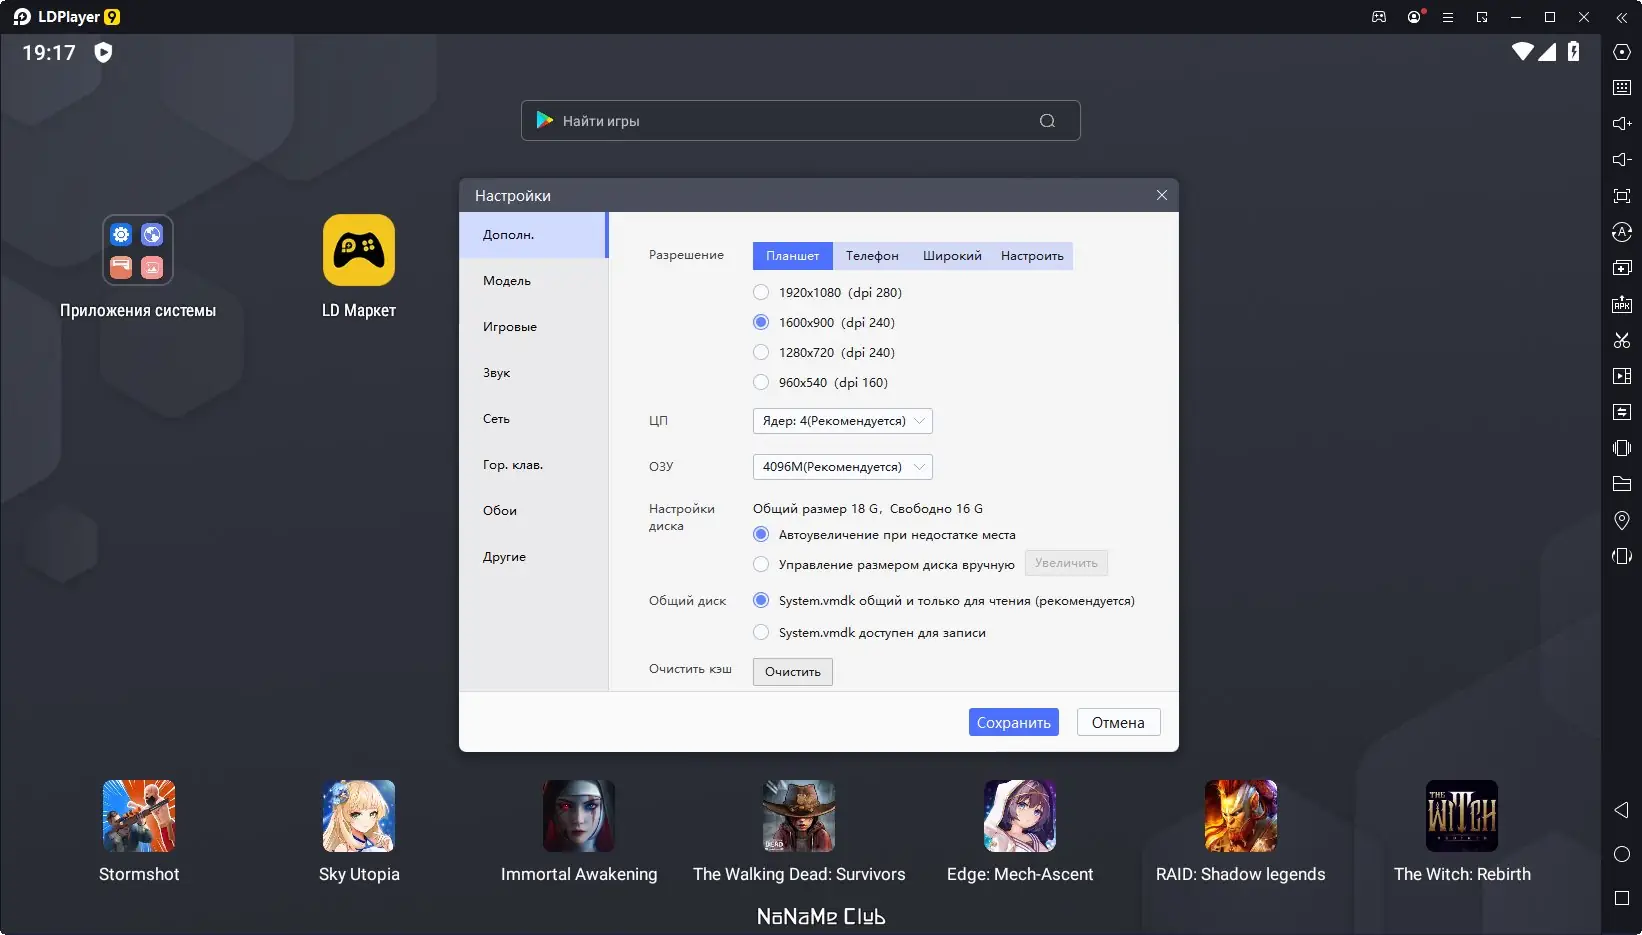Select System.vmdk доступен для записи
The width and height of the screenshot is (1642, 935).
coord(761,632)
